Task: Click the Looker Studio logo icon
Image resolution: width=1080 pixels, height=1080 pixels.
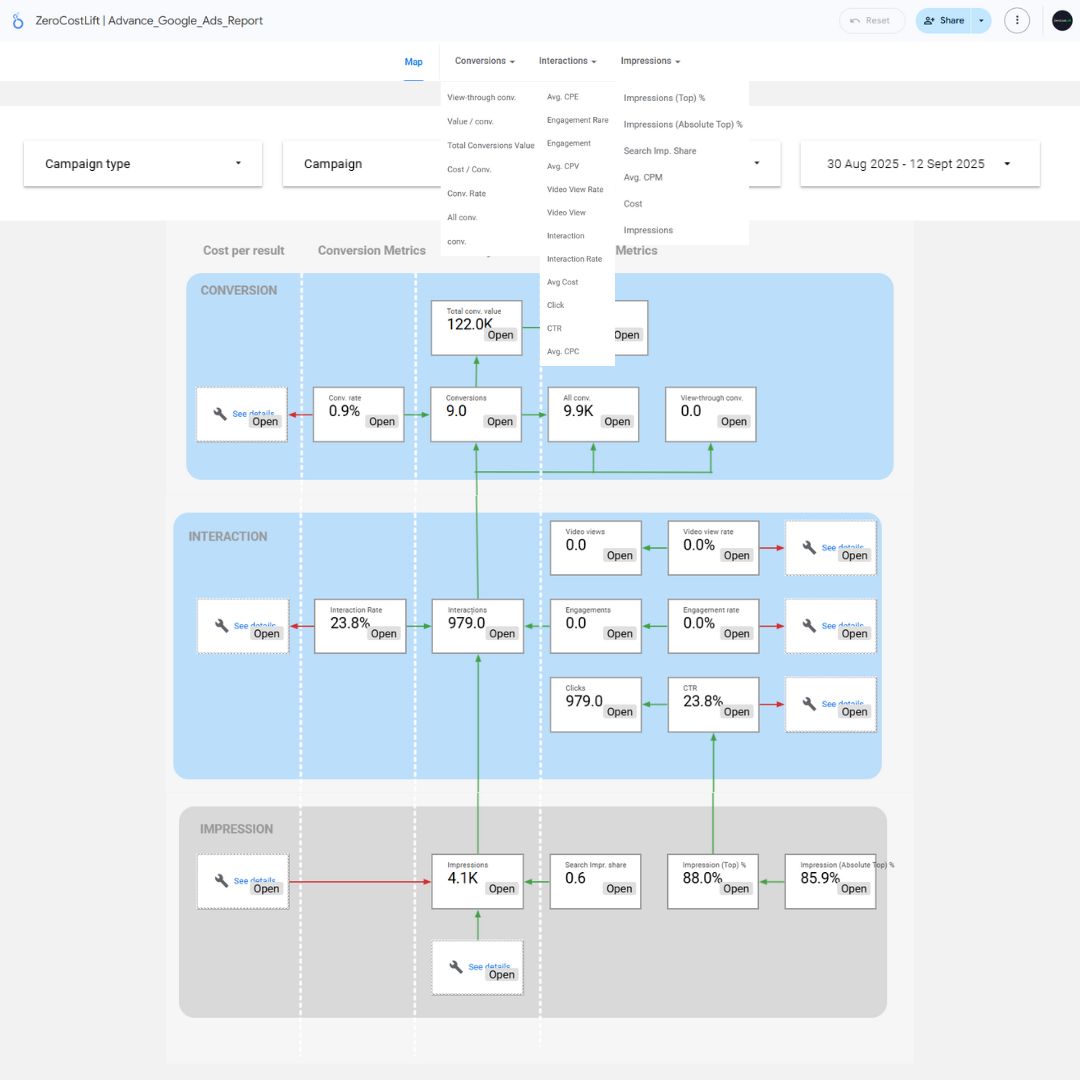Action: pos(18,21)
